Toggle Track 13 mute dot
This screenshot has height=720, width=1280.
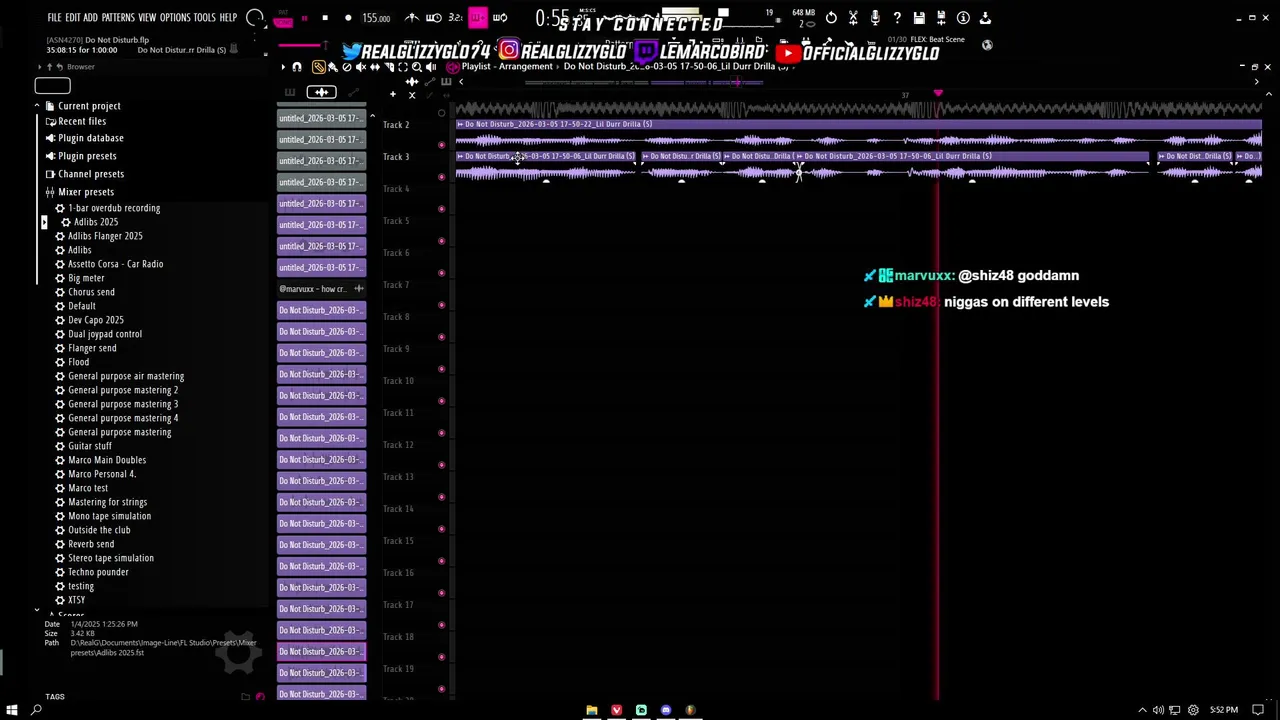click(x=441, y=497)
